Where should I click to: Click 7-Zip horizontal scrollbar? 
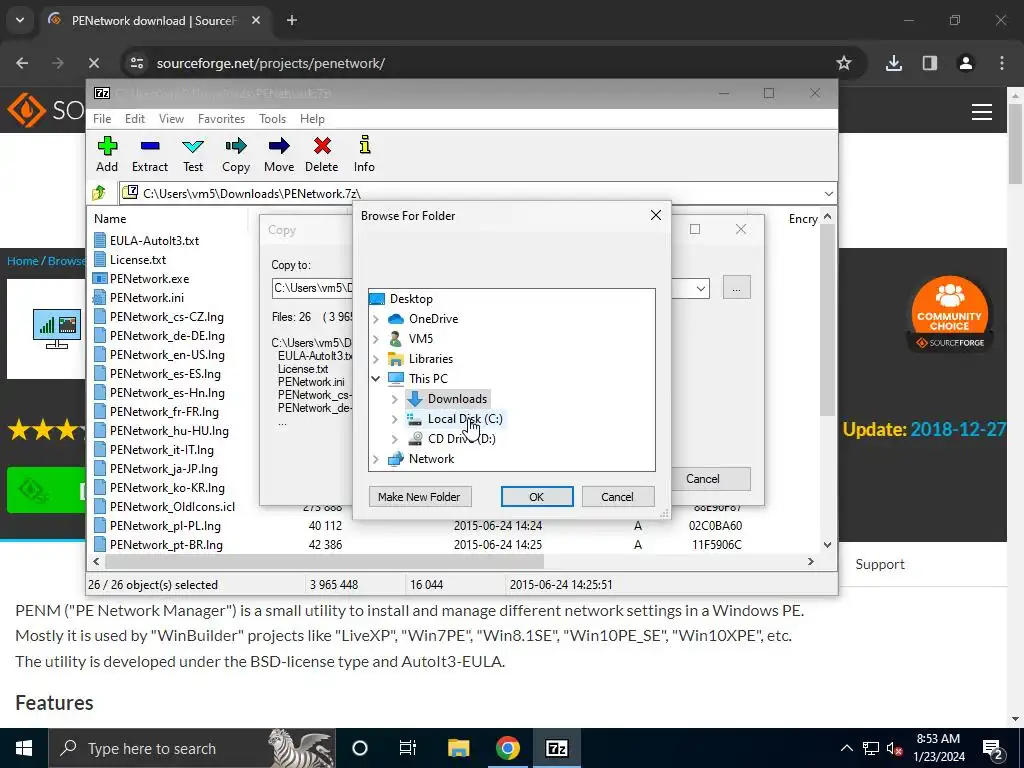[325, 561]
